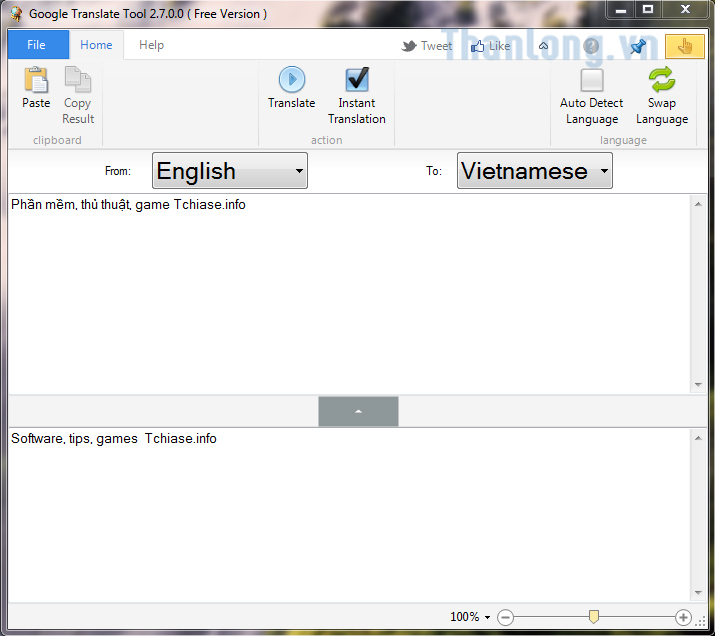Viewport: 715px width, 636px height.
Task: Switch to the Help tab
Action: [151, 45]
